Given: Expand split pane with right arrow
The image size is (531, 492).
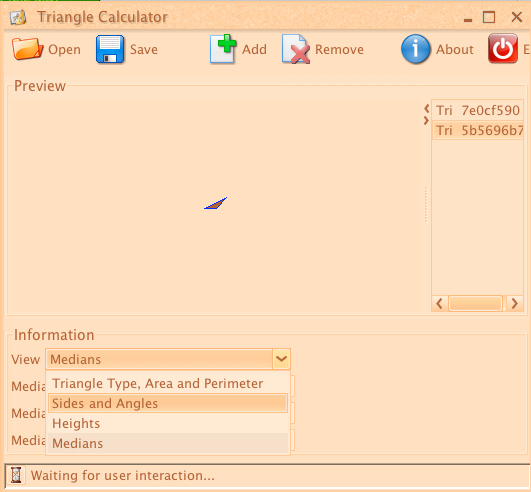Looking at the screenshot, I should (426, 121).
